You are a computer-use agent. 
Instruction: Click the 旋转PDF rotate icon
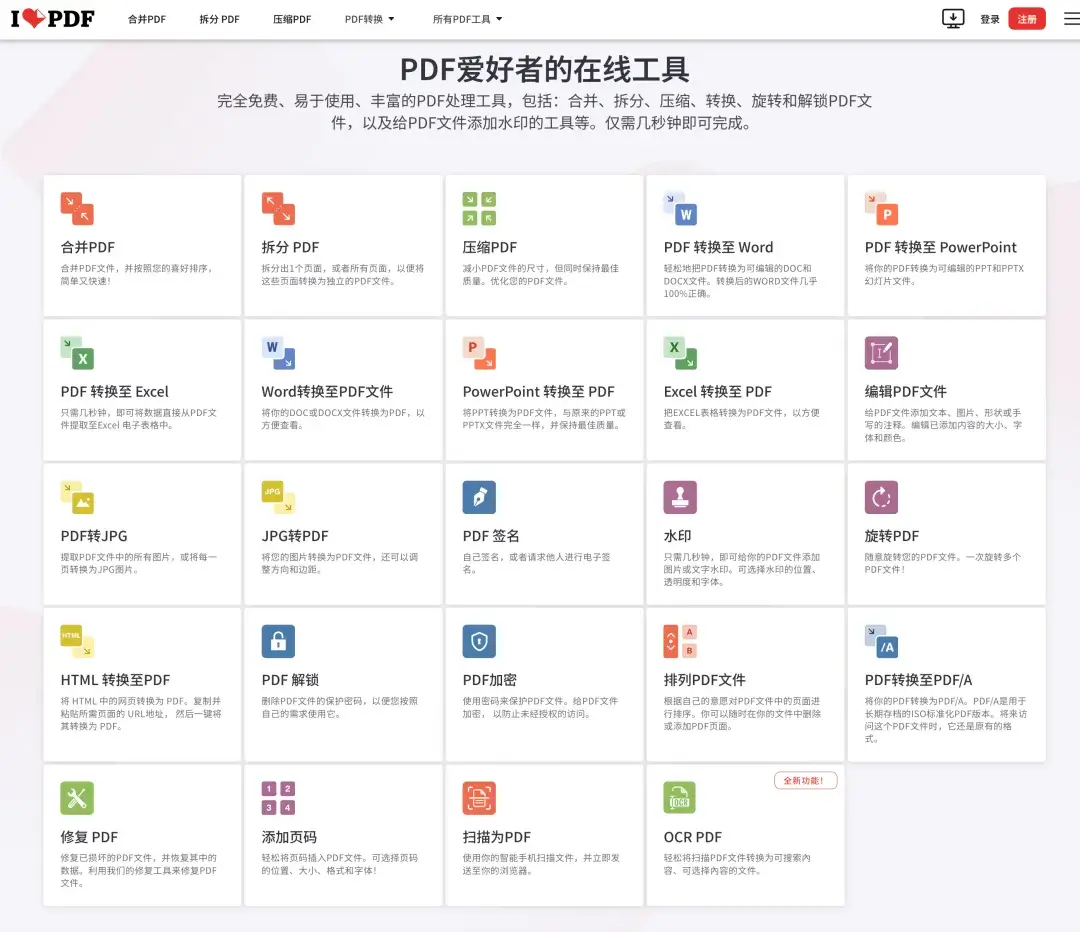[x=882, y=497]
